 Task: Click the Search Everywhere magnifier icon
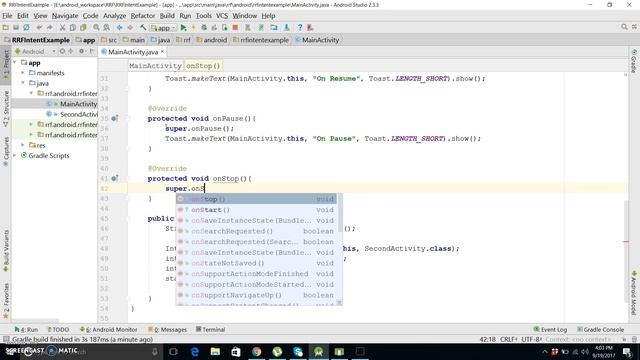coord(624,27)
